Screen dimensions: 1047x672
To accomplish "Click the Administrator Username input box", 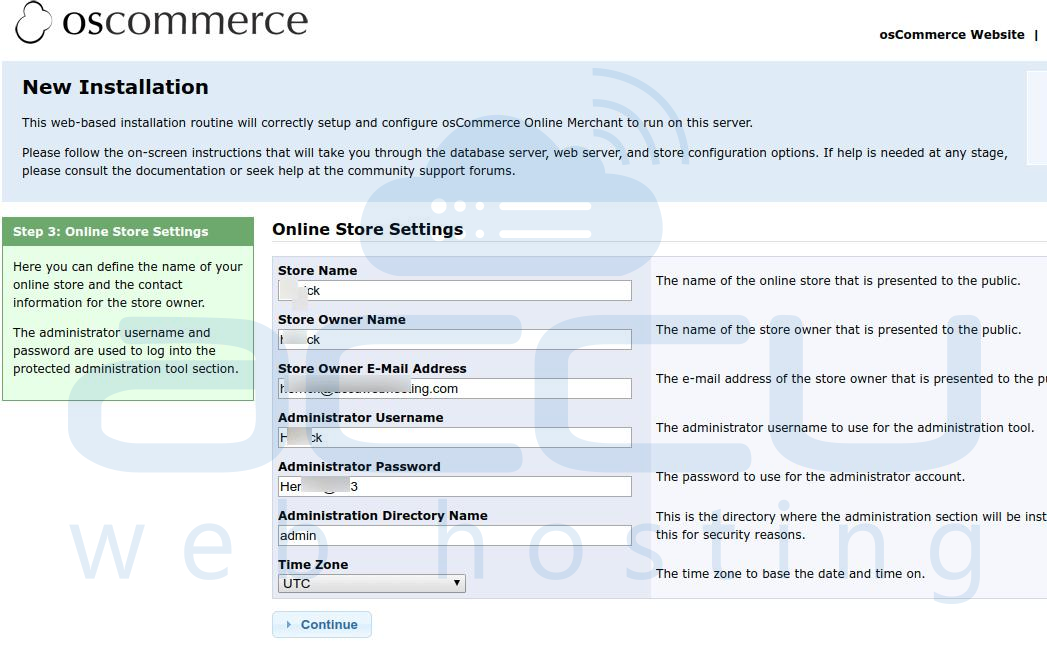I will tap(454, 437).
